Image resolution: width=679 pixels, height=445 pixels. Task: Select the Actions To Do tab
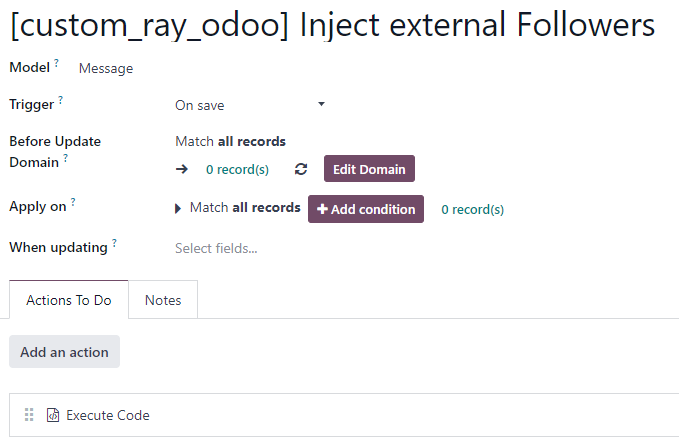(69, 300)
